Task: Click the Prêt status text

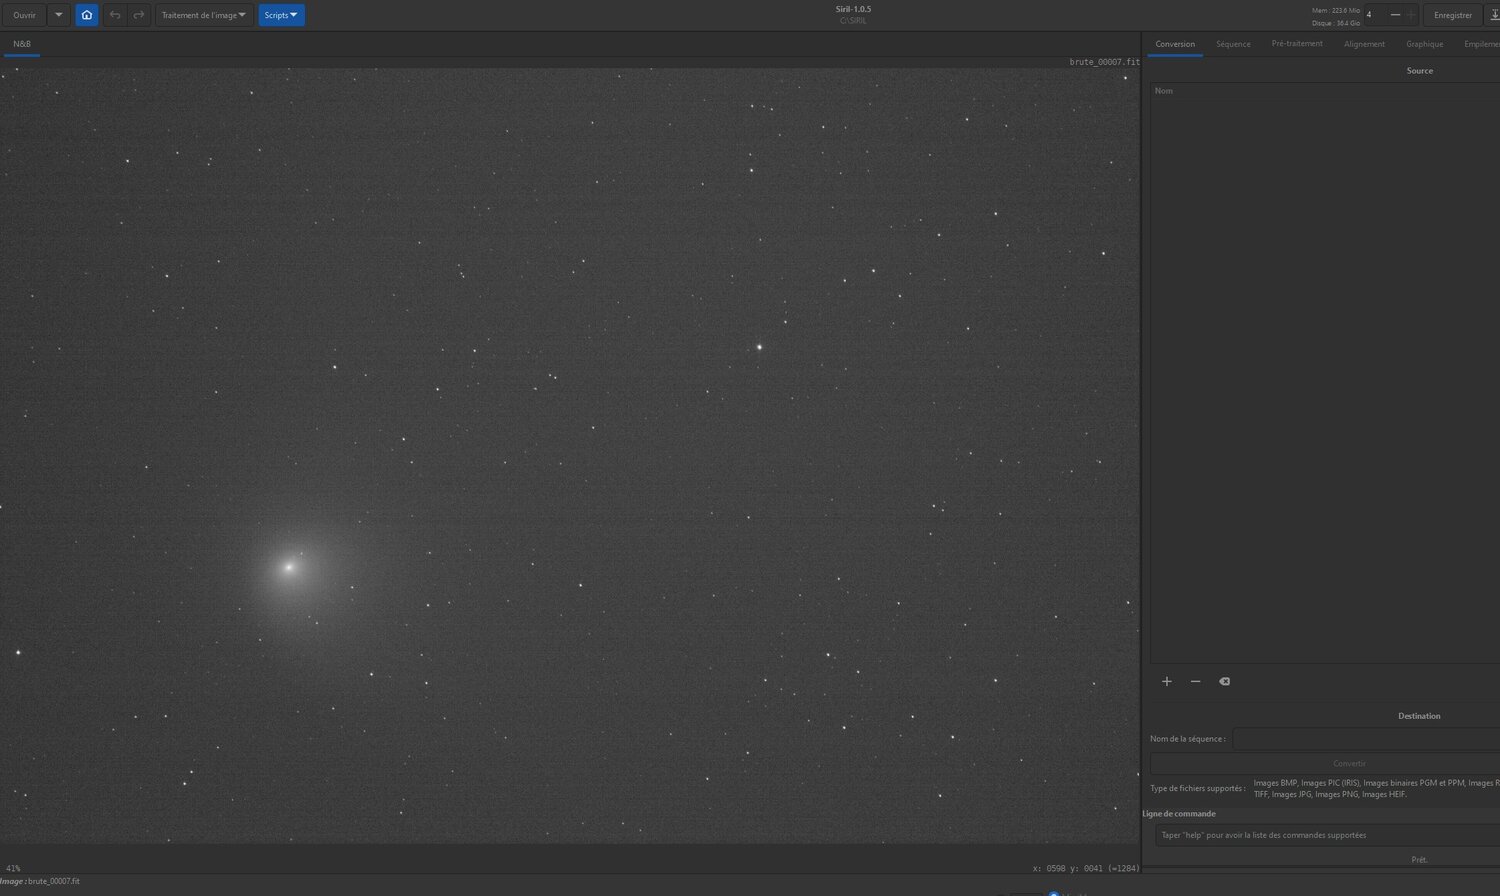Action: pos(1419,860)
